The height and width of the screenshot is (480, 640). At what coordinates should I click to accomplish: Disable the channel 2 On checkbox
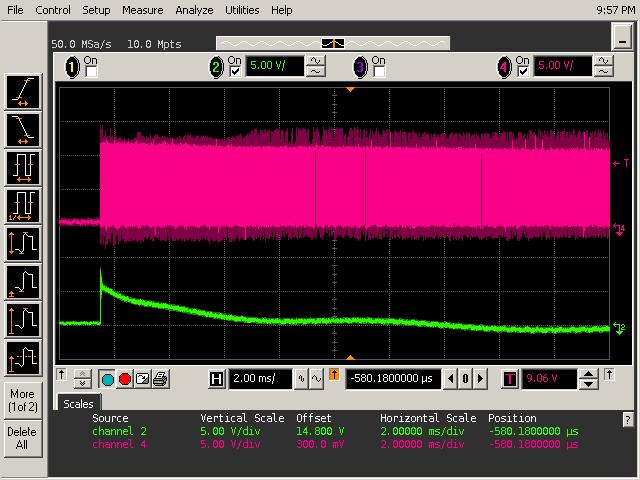pyautogui.click(x=235, y=72)
